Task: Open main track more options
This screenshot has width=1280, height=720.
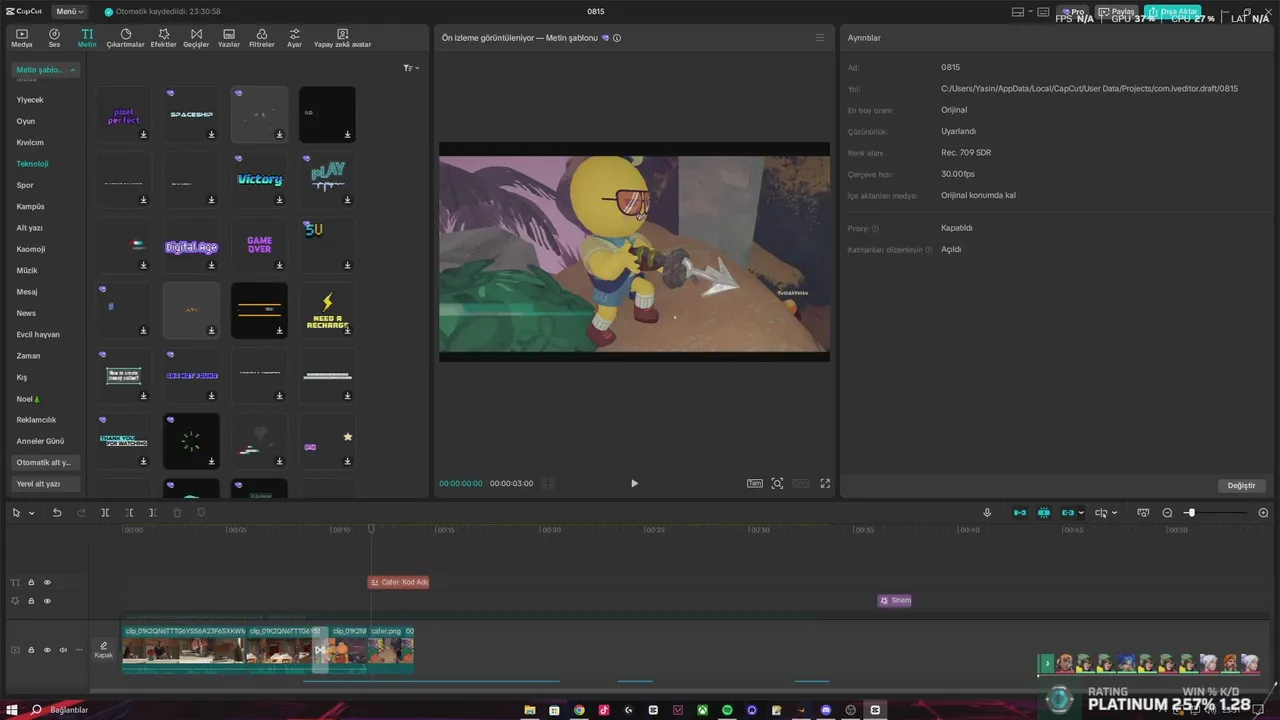Action: pos(78,650)
